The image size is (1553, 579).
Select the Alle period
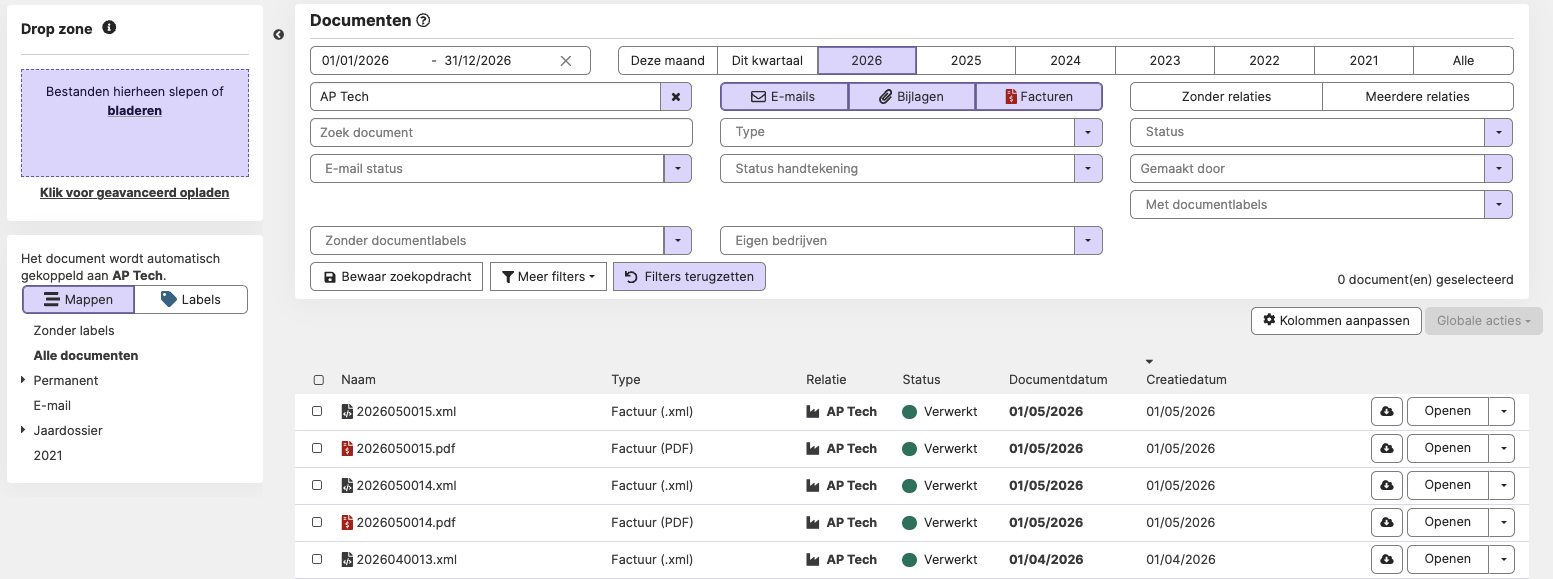(x=1463, y=61)
